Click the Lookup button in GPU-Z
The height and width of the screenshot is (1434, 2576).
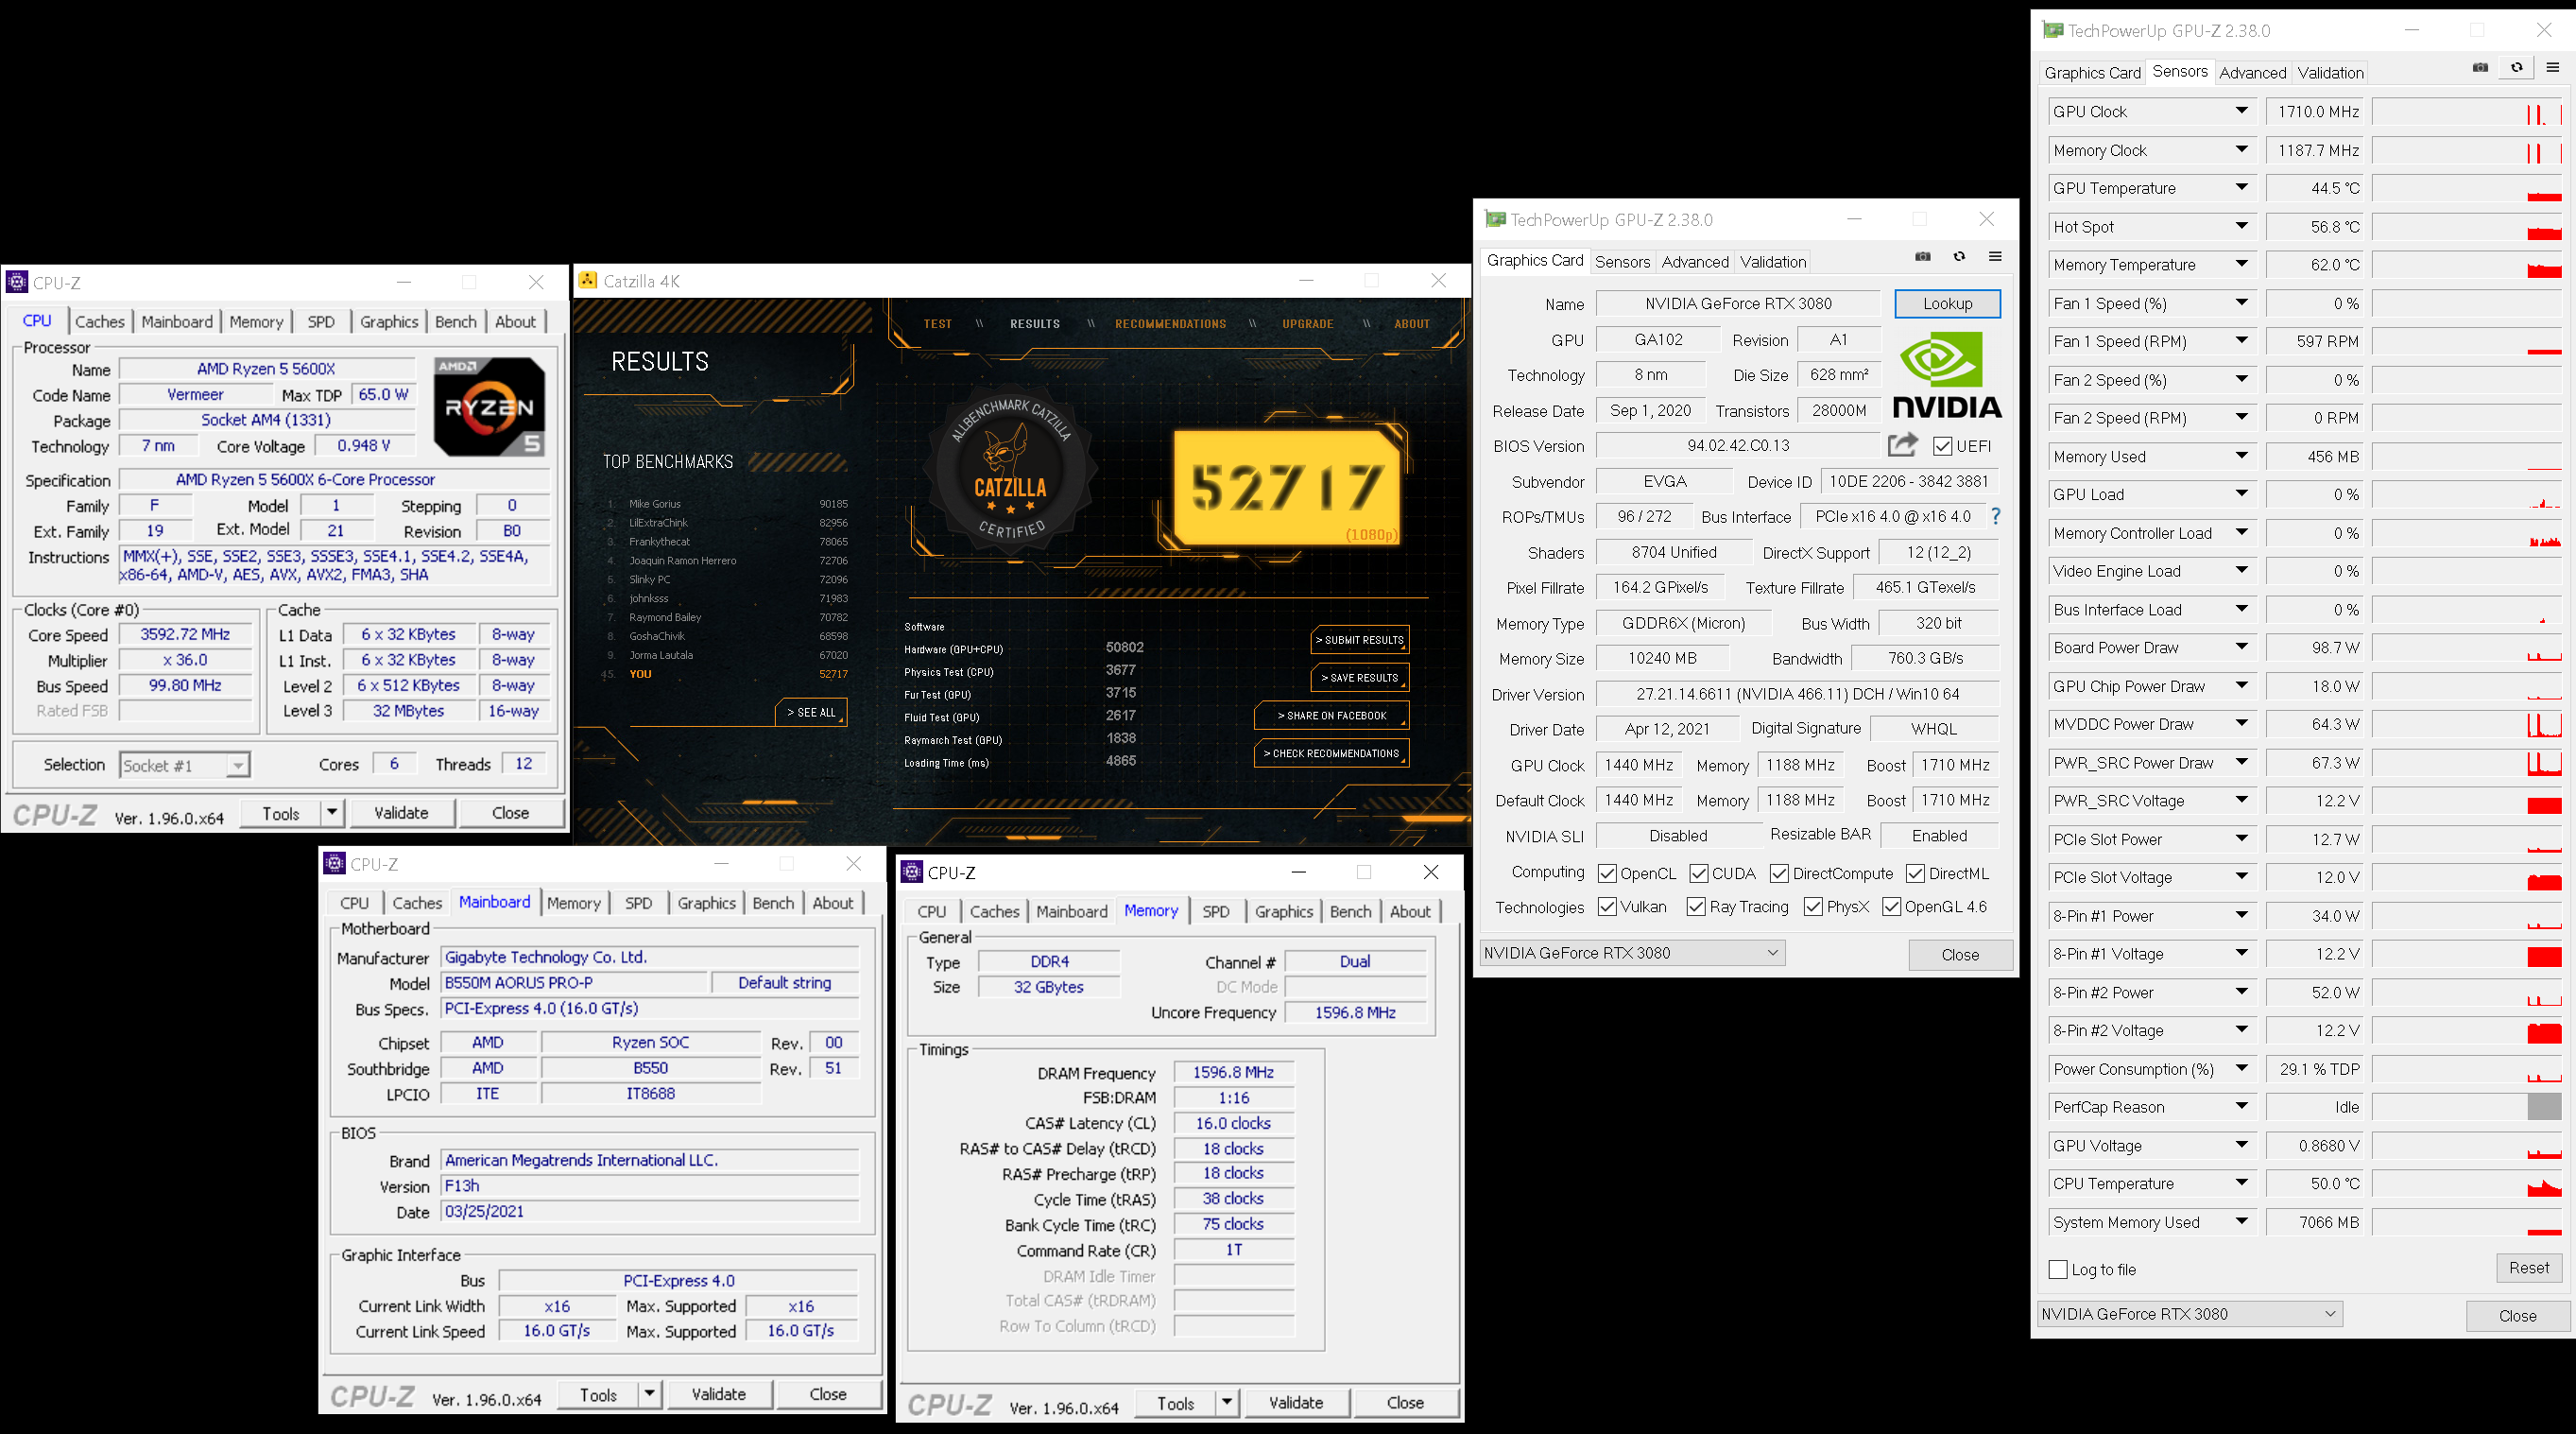(x=1947, y=303)
